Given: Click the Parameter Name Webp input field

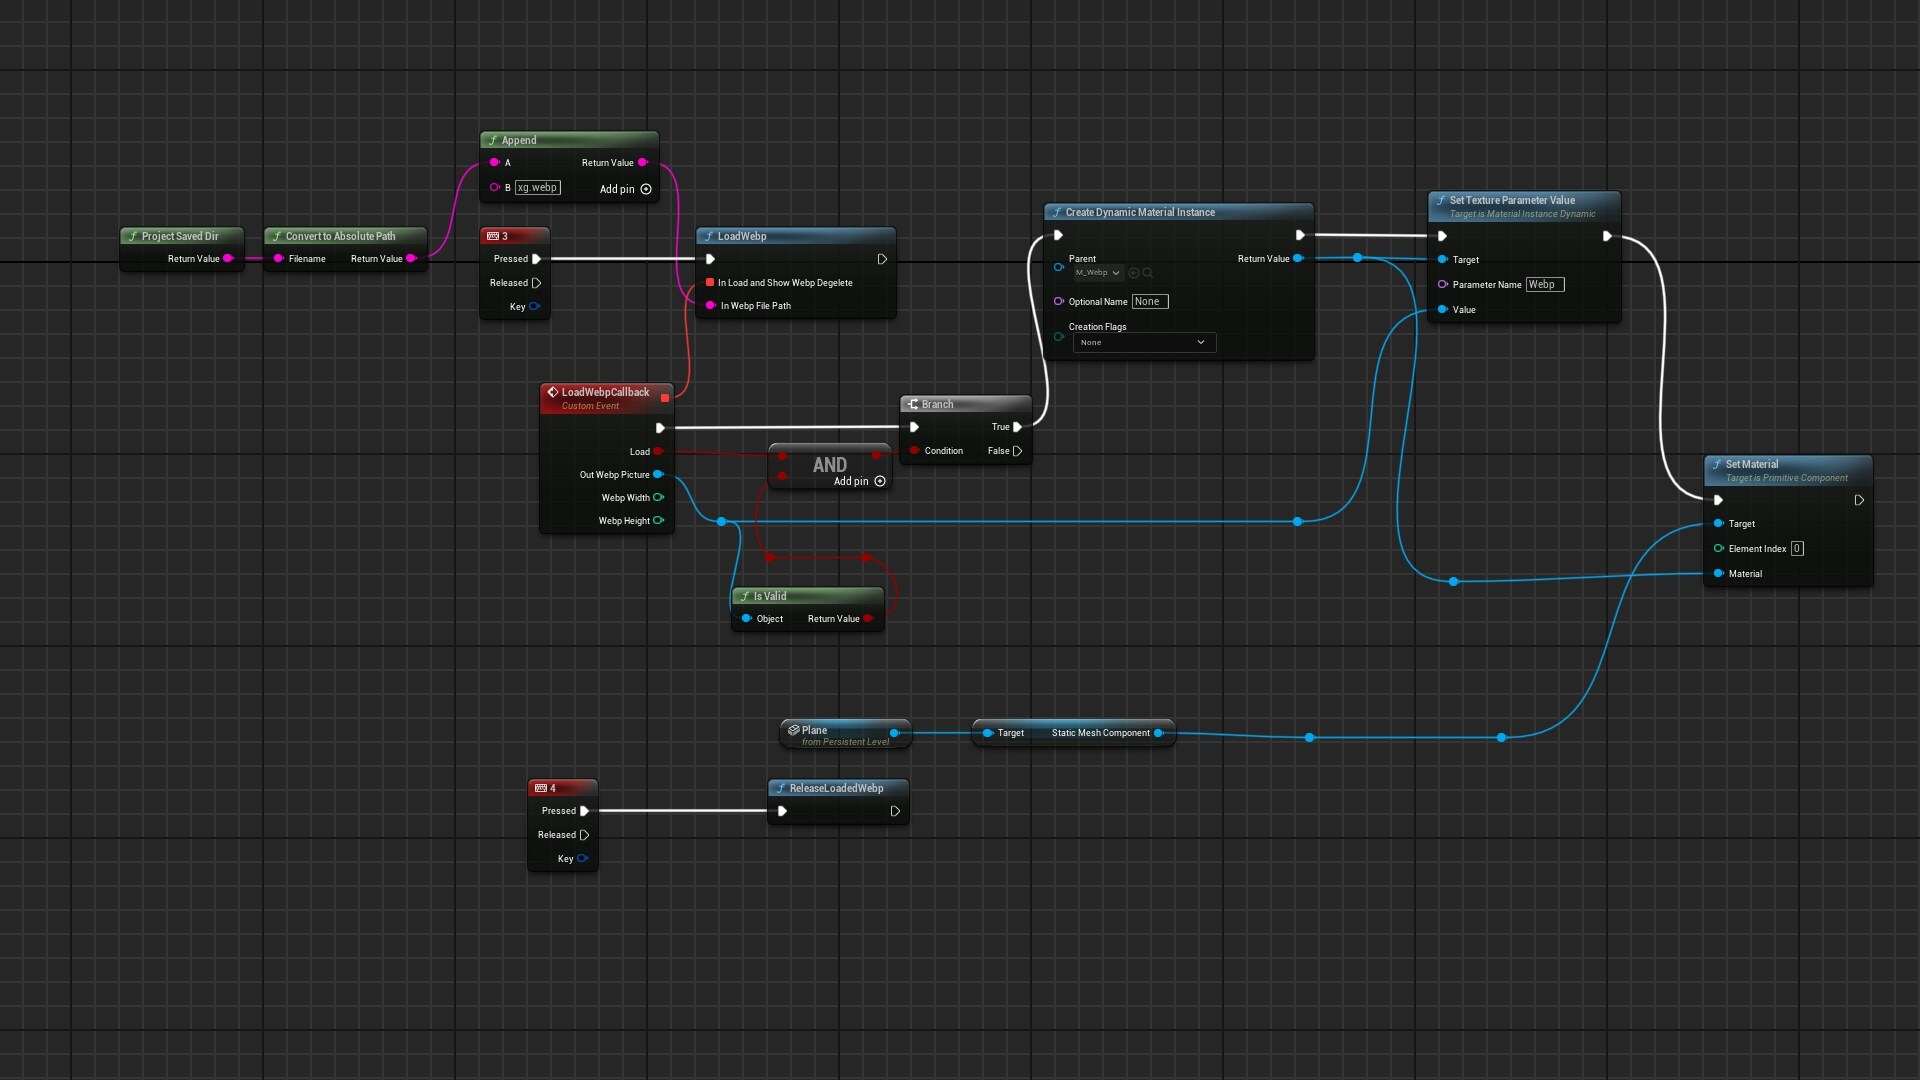Looking at the screenshot, I should tap(1544, 285).
